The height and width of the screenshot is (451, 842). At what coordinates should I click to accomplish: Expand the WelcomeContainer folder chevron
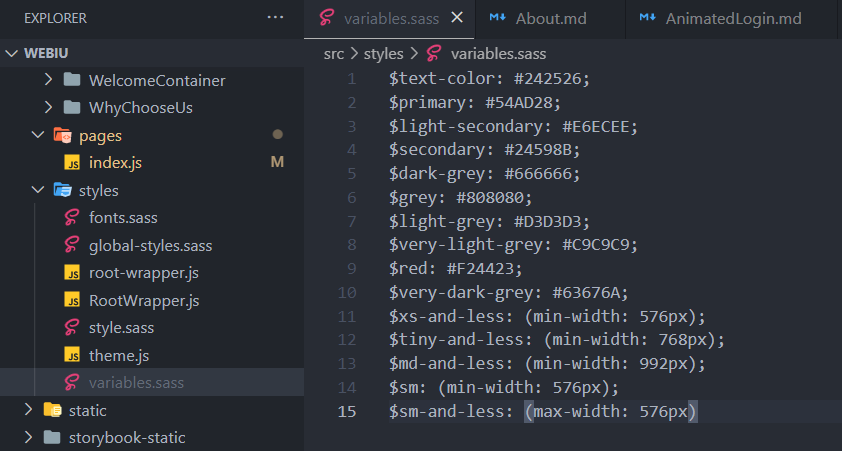point(48,80)
